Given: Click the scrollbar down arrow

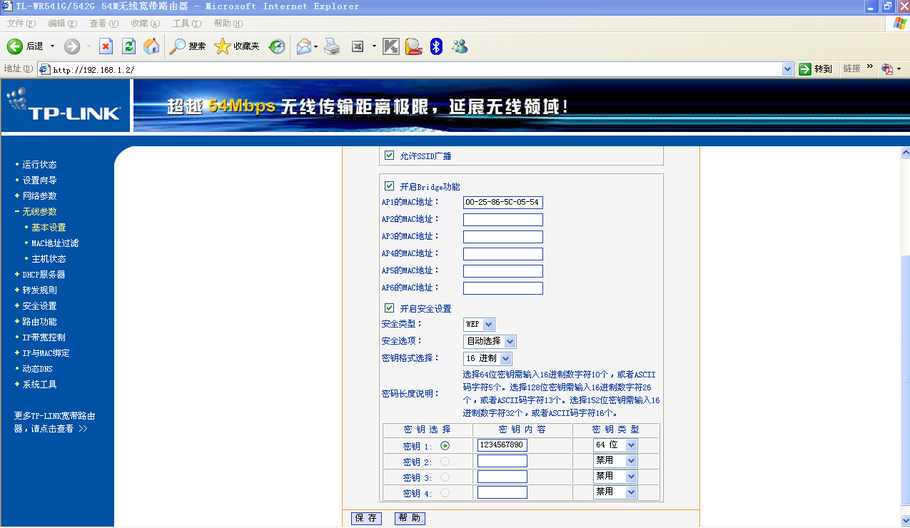Looking at the screenshot, I should [905, 520].
